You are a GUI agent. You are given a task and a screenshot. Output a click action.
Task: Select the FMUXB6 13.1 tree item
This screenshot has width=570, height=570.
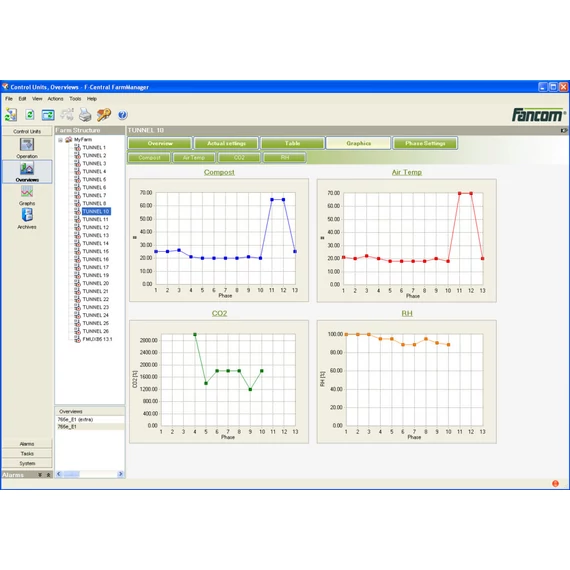97,340
